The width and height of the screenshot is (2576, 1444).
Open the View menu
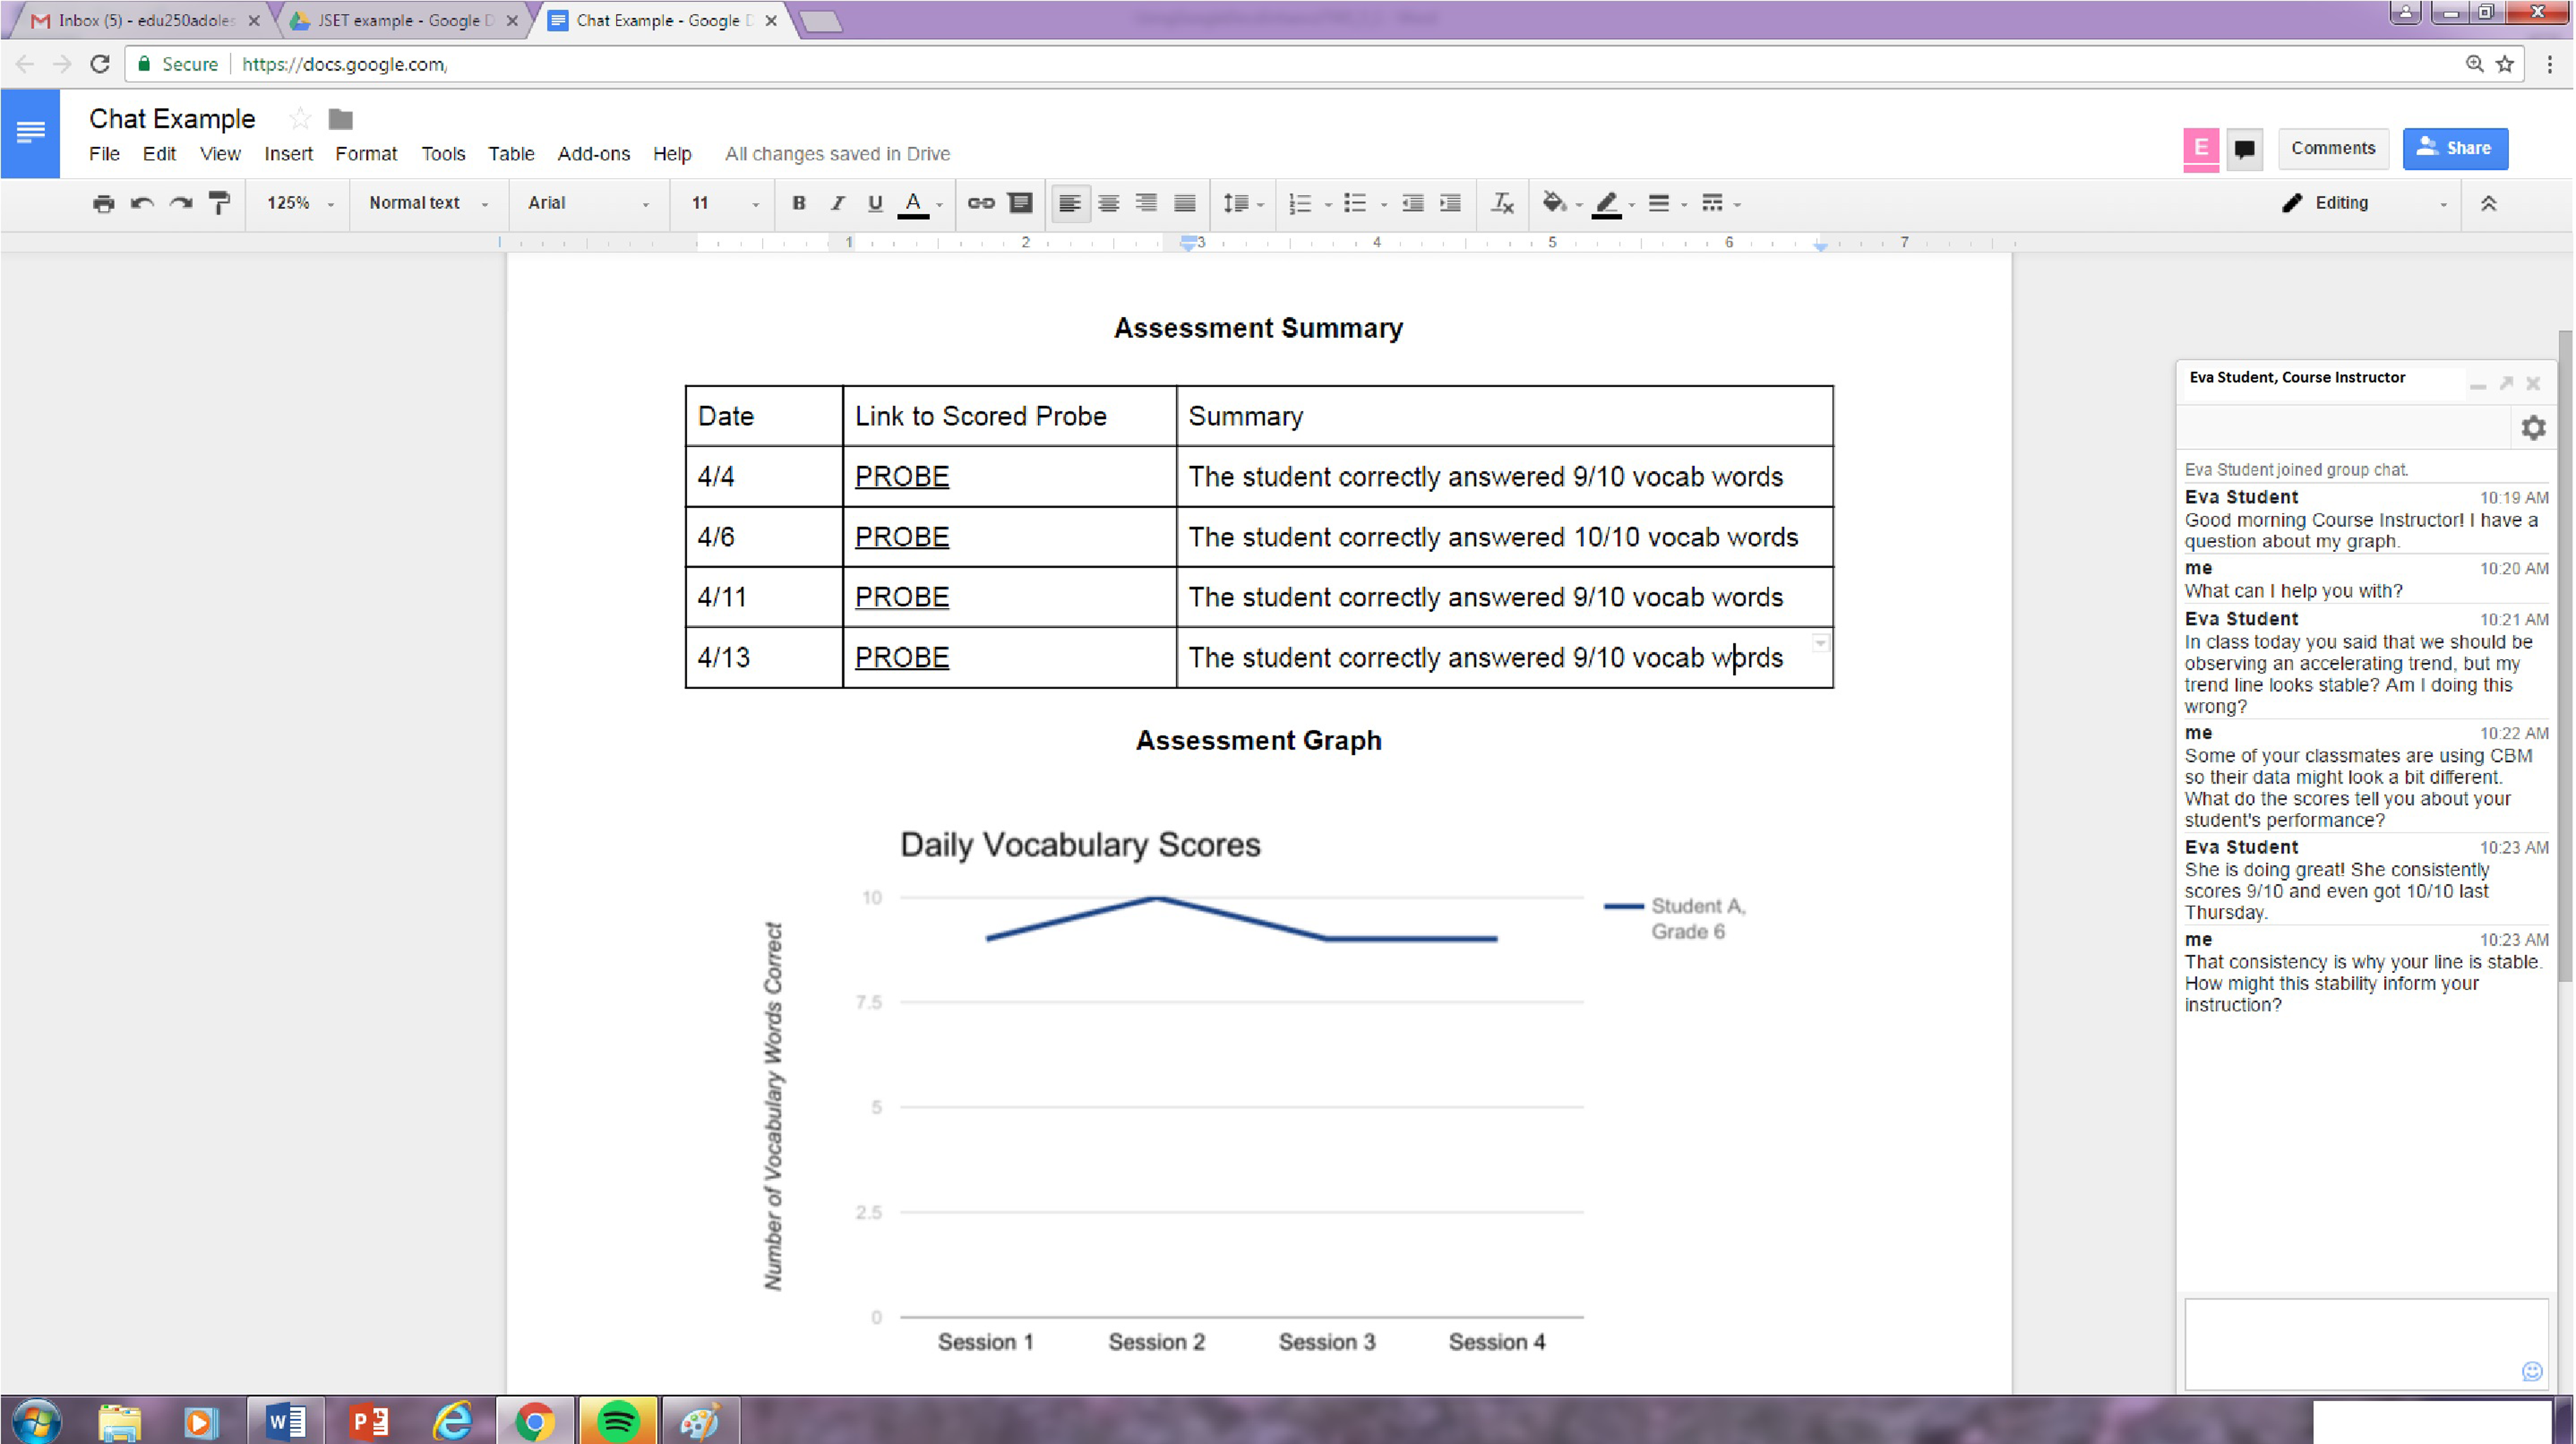pyautogui.click(x=220, y=154)
